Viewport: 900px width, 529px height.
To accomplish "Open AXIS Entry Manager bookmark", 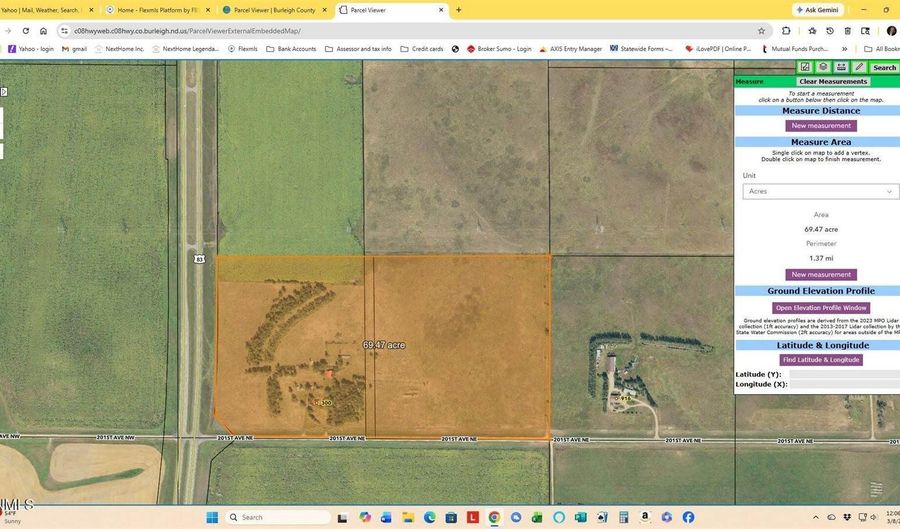I will click(x=570, y=49).
